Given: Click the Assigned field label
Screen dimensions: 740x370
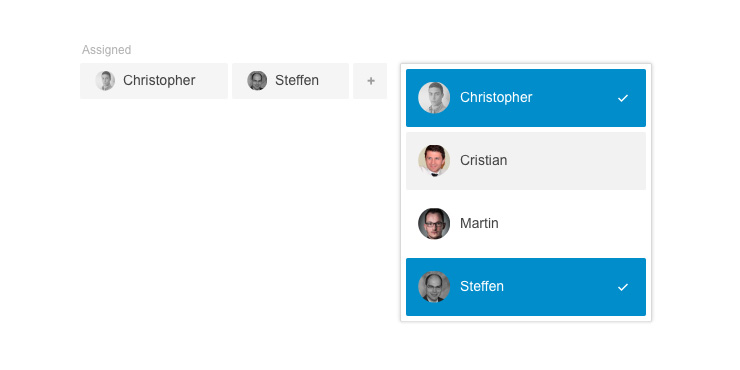Looking at the screenshot, I should pos(107,50).
